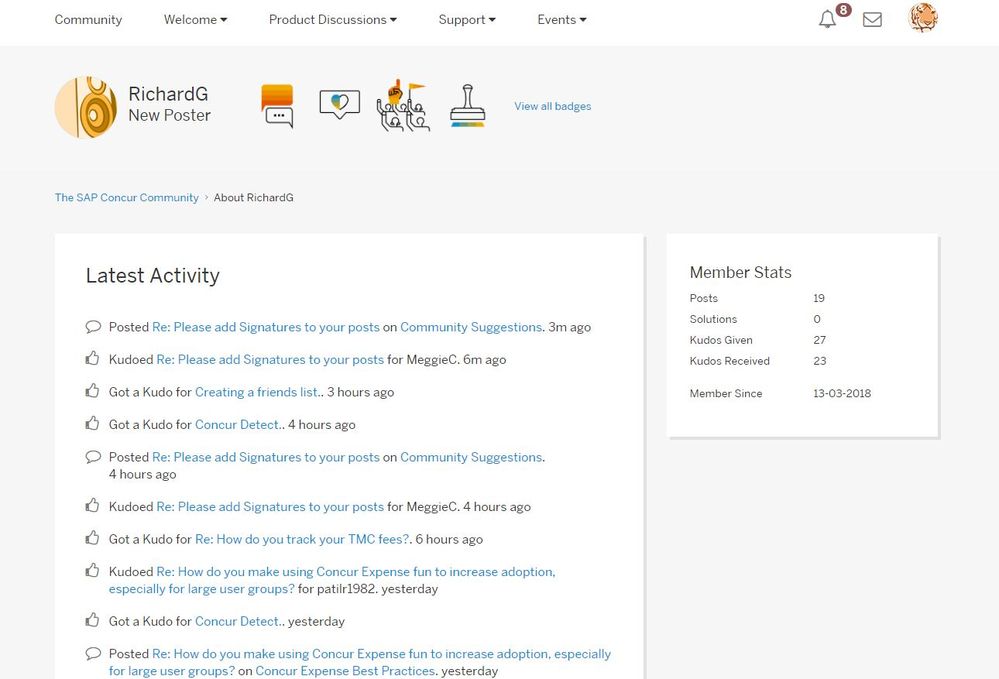Open the signatures post link from 3m ago
The width and height of the screenshot is (999, 679).
coord(266,327)
